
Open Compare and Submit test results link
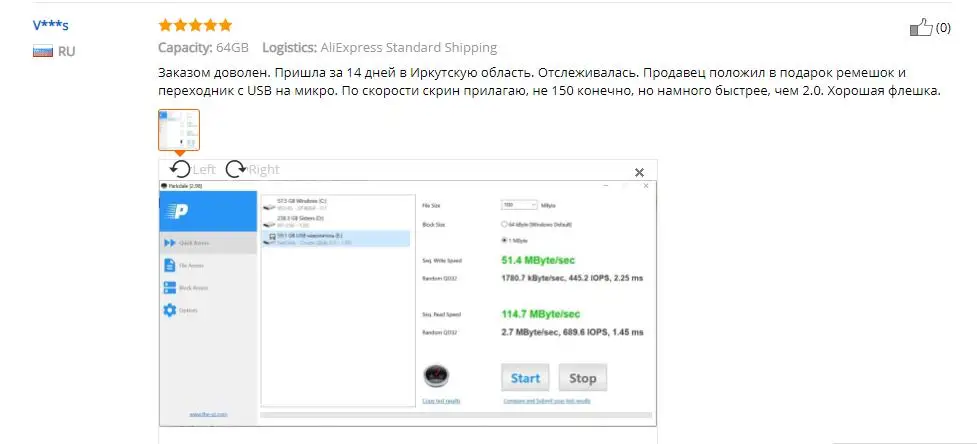point(546,401)
